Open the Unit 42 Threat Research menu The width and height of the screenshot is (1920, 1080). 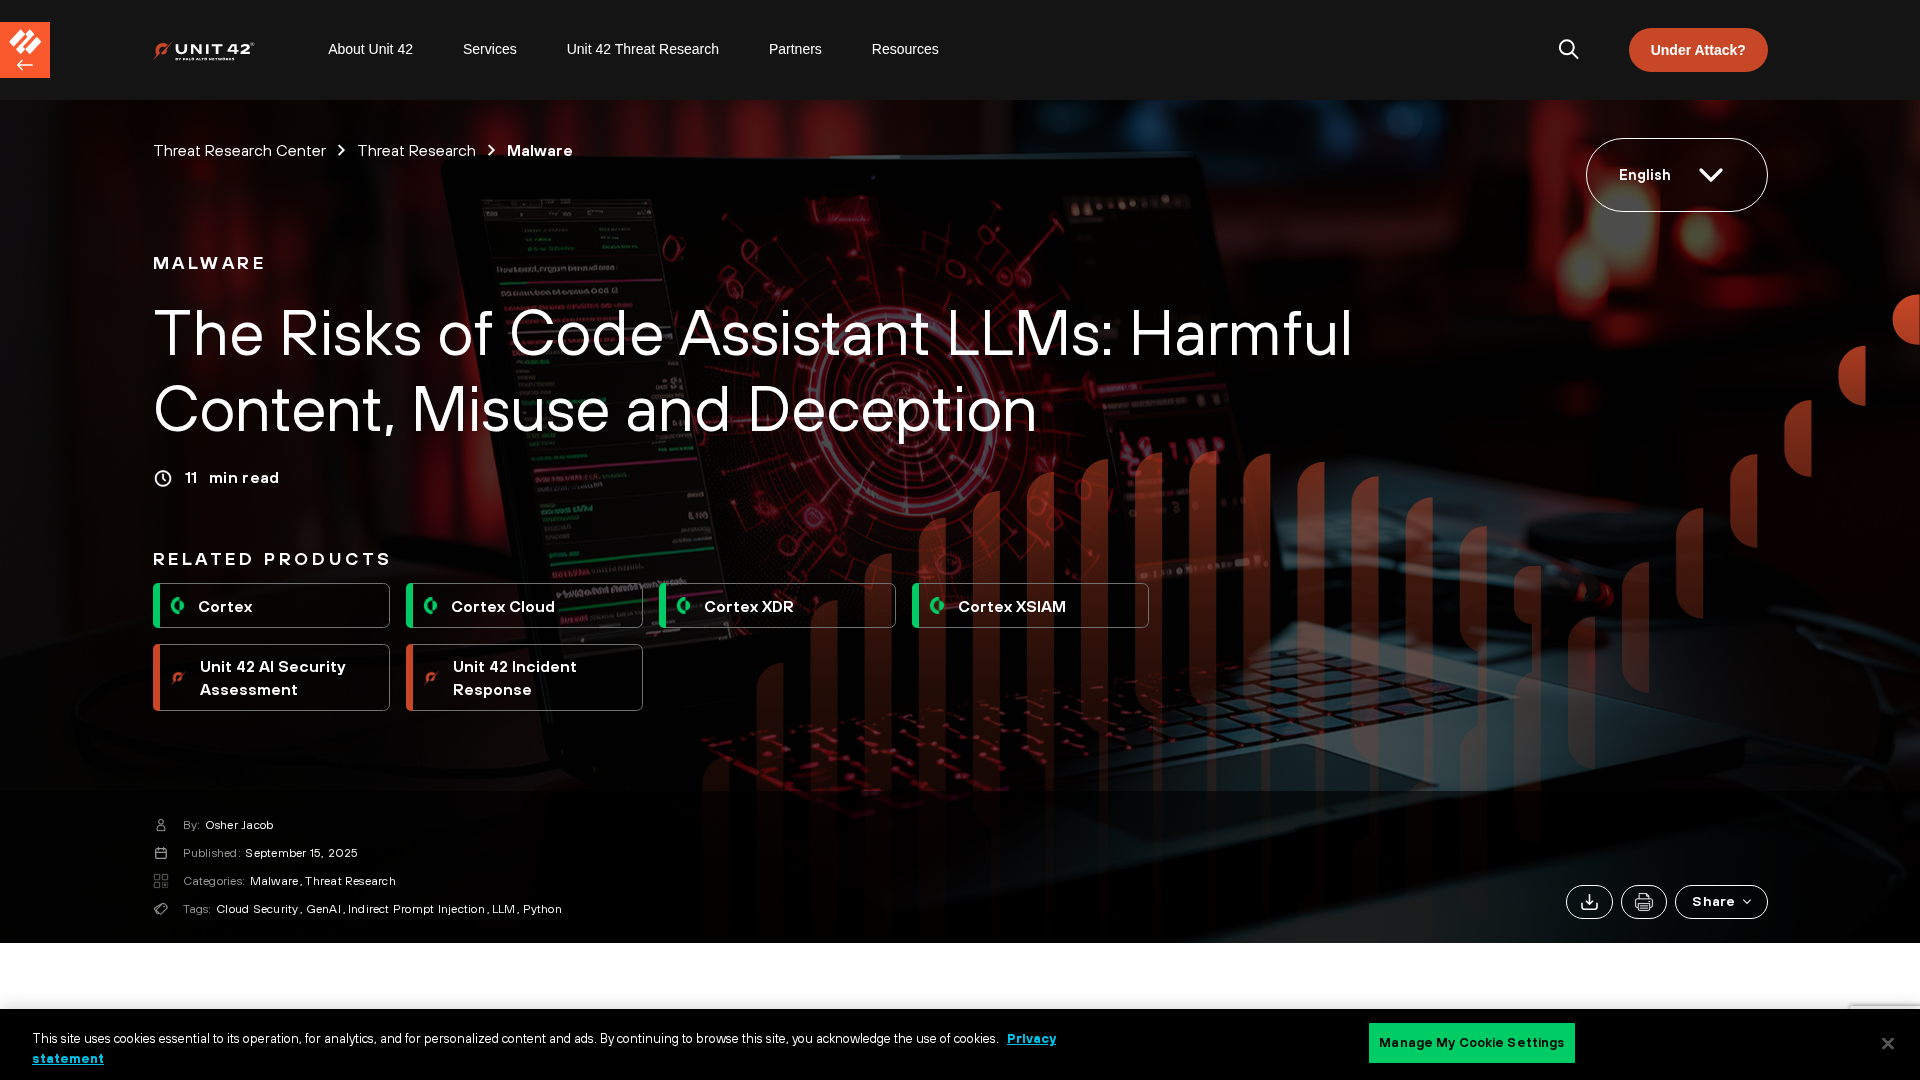pos(642,49)
